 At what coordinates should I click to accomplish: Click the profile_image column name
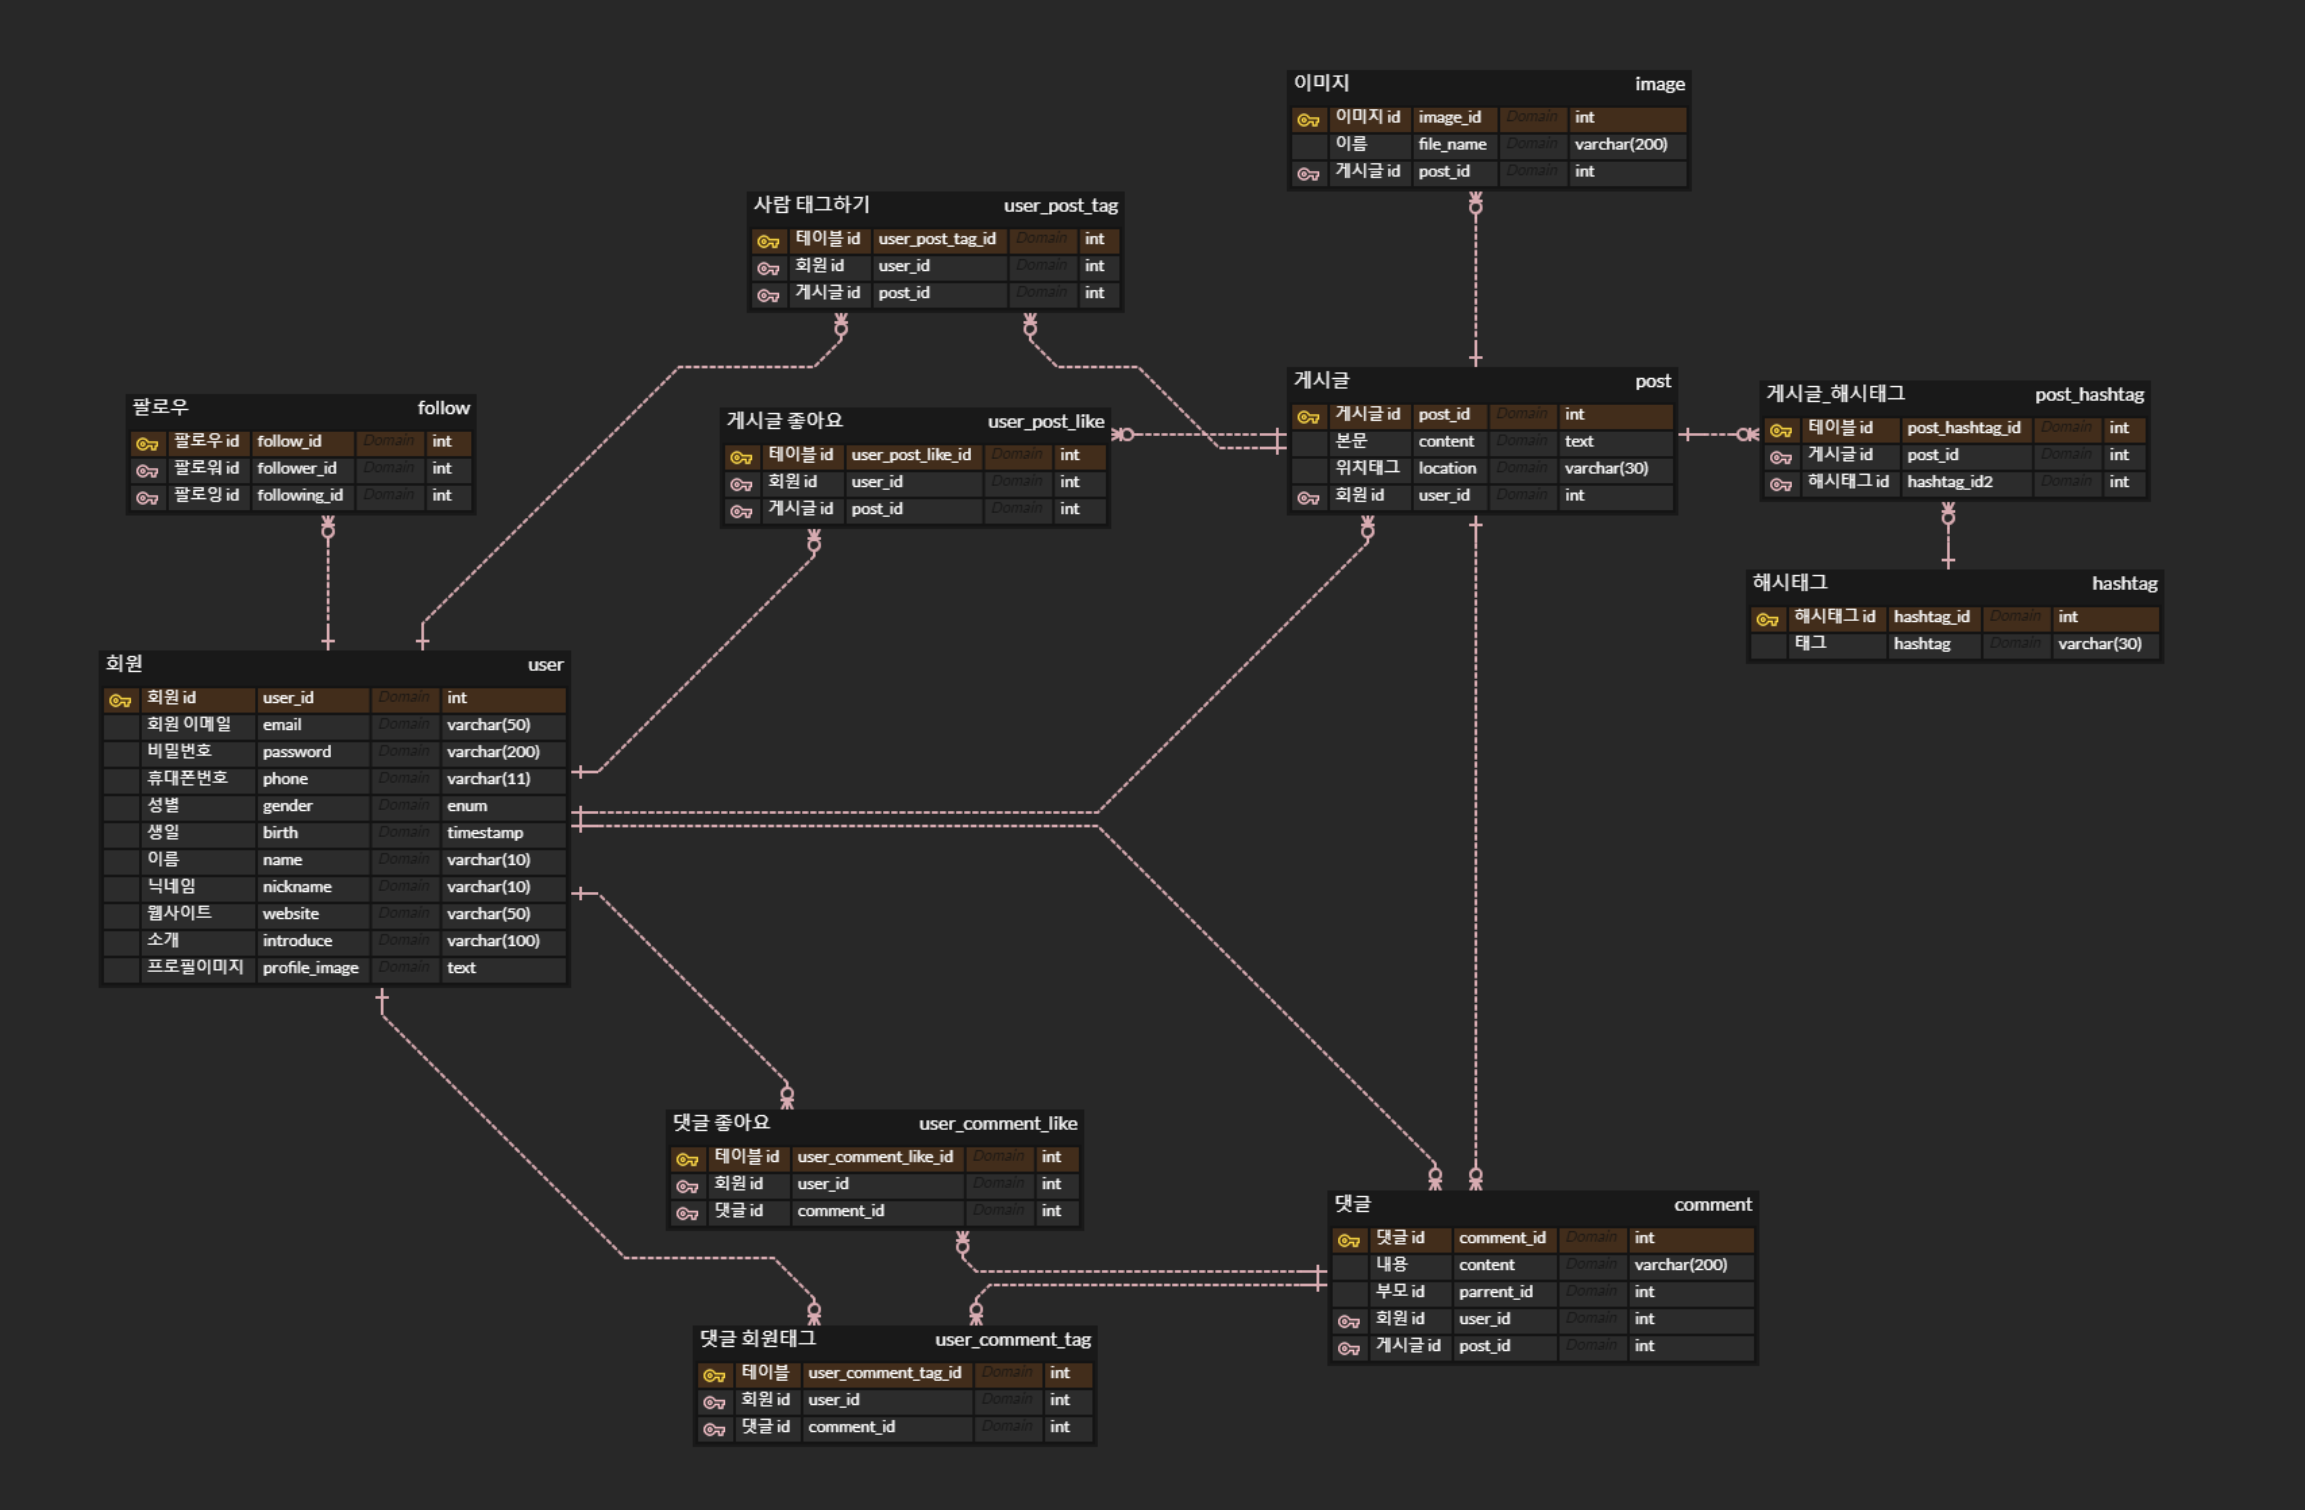pos(310,968)
